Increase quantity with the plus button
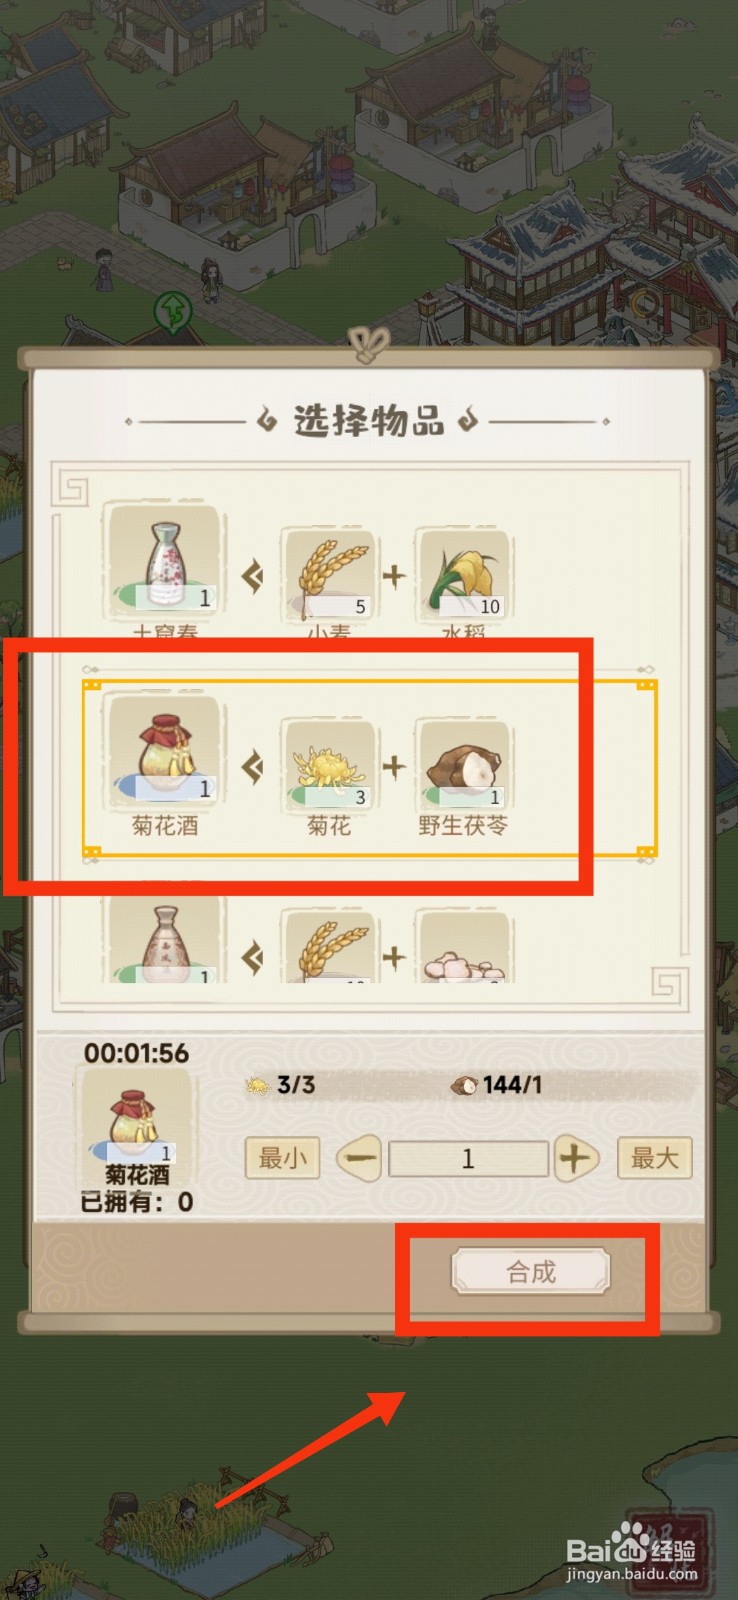 click(574, 1159)
